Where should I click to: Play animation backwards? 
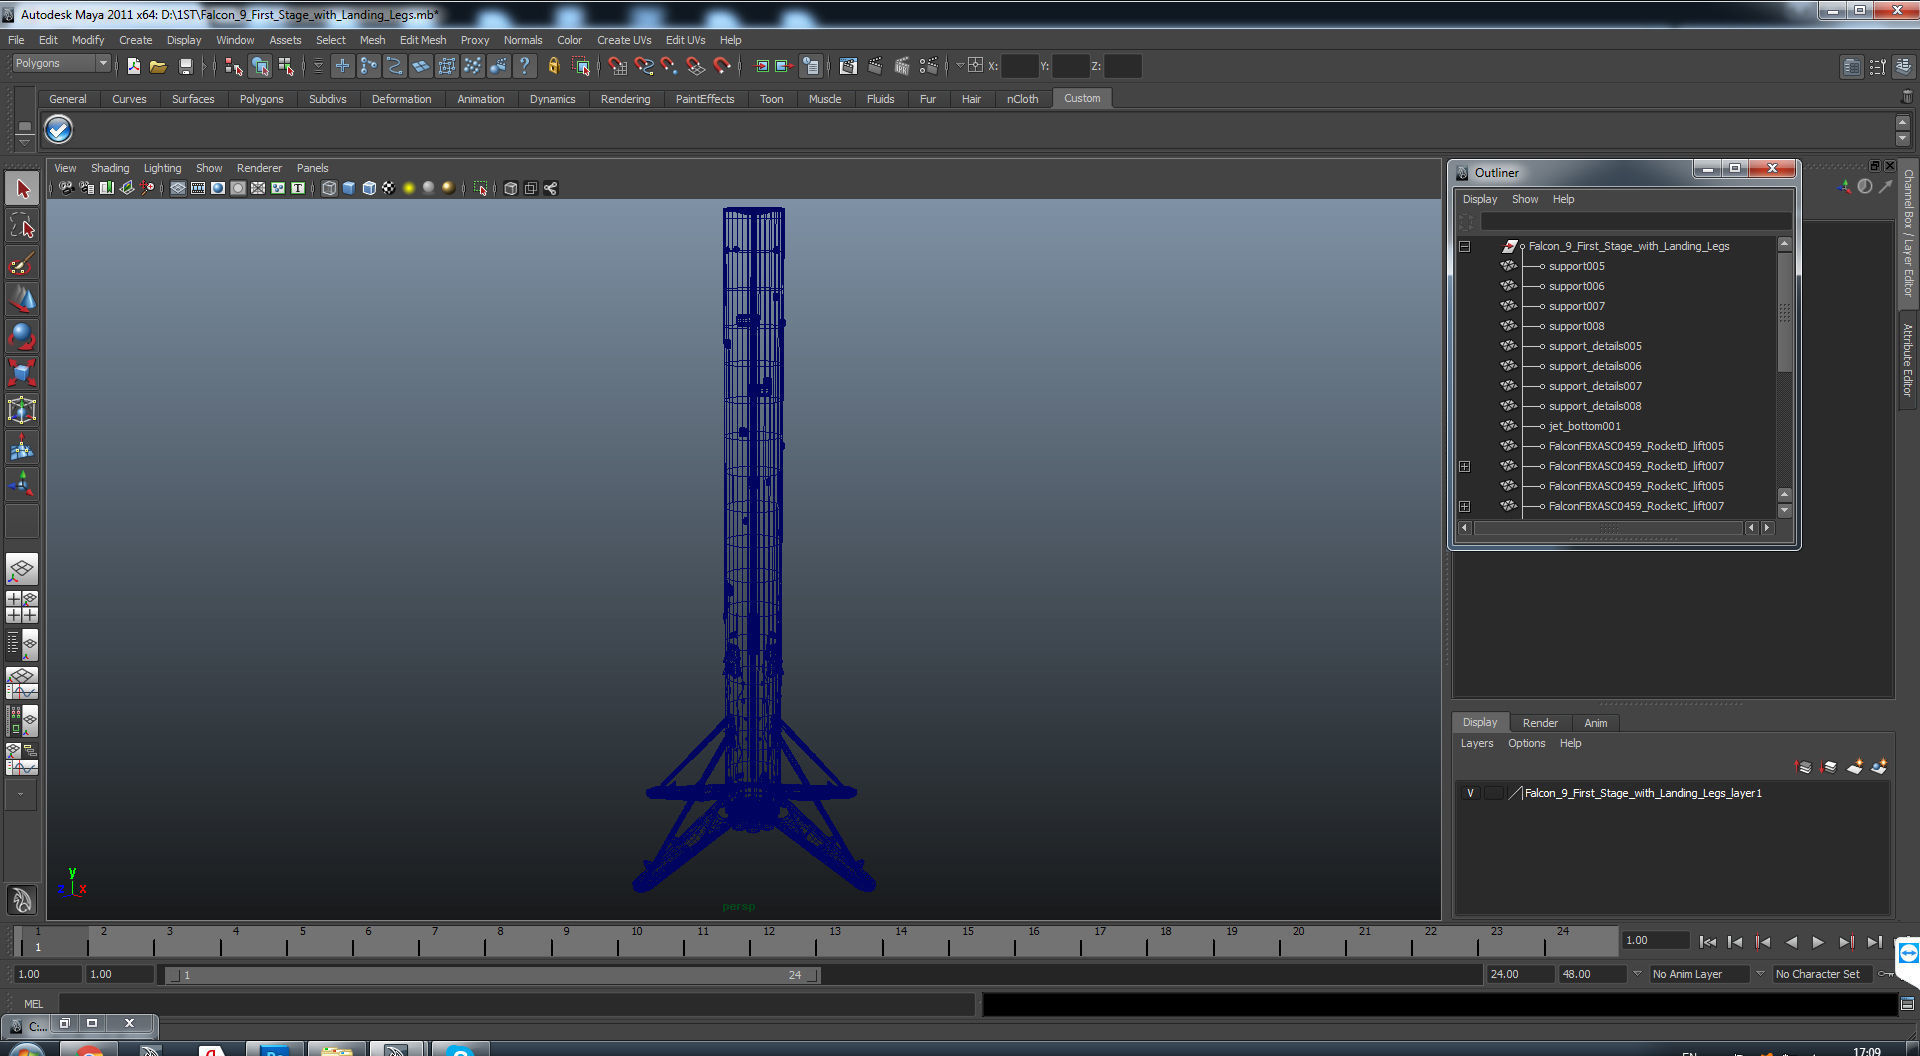tap(1791, 942)
